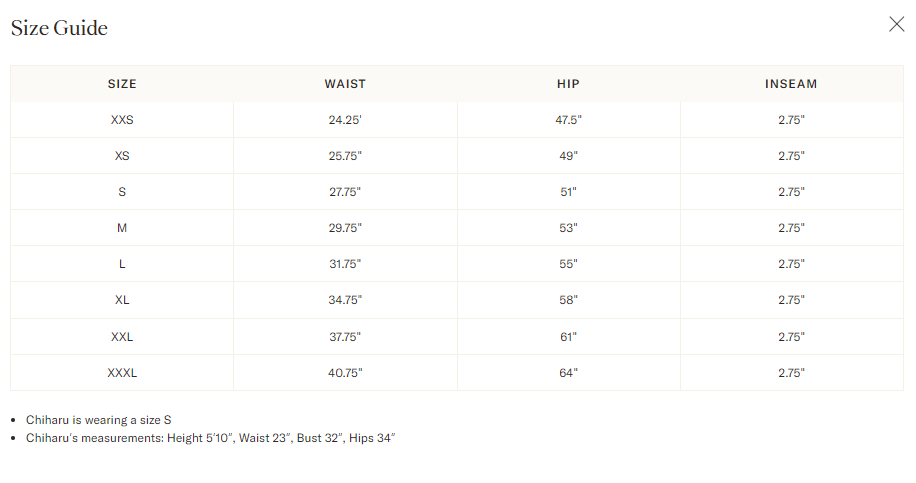Image resolution: width=916 pixels, height=483 pixels.
Task: Click the 29.75" waist measurement
Action: click(x=345, y=228)
